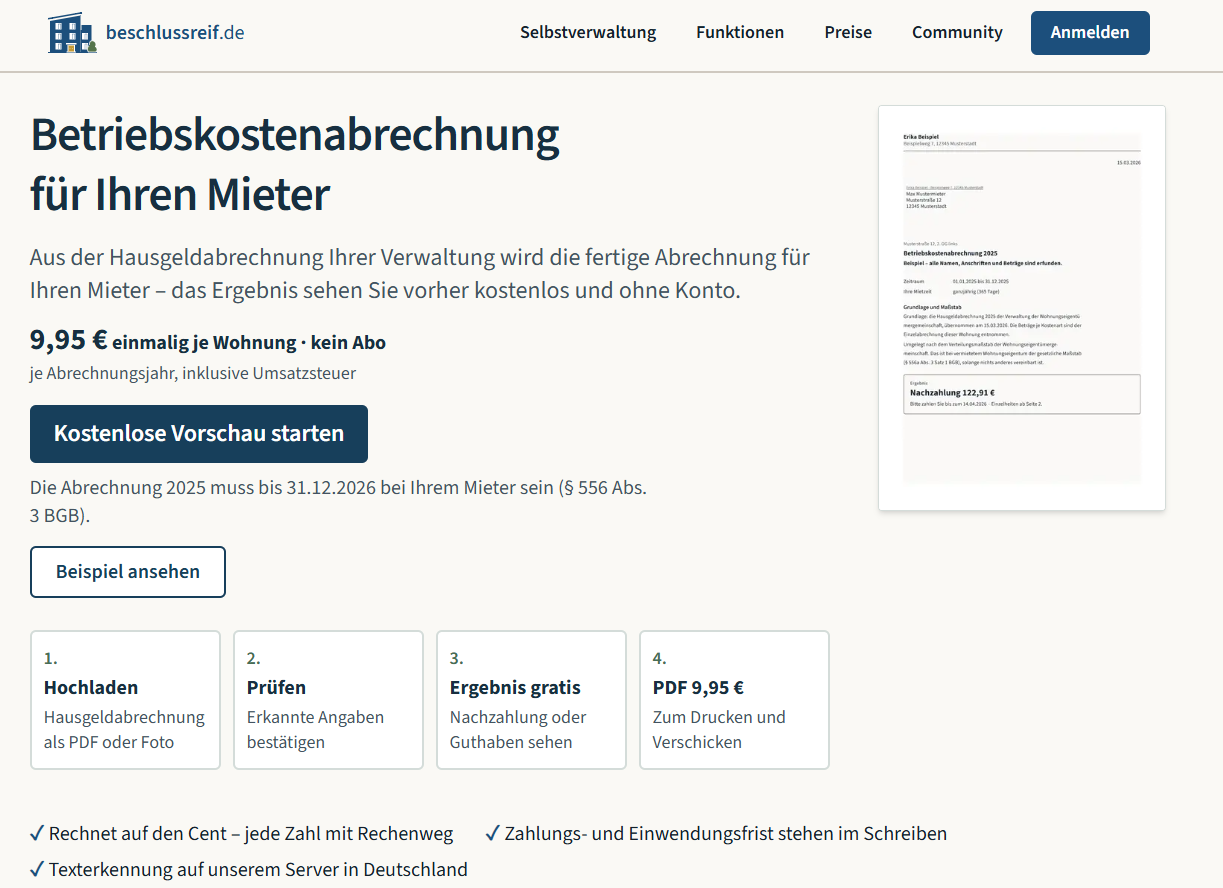
Task: Open the Selbstverwaltung menu item
Action: [588, 32]
